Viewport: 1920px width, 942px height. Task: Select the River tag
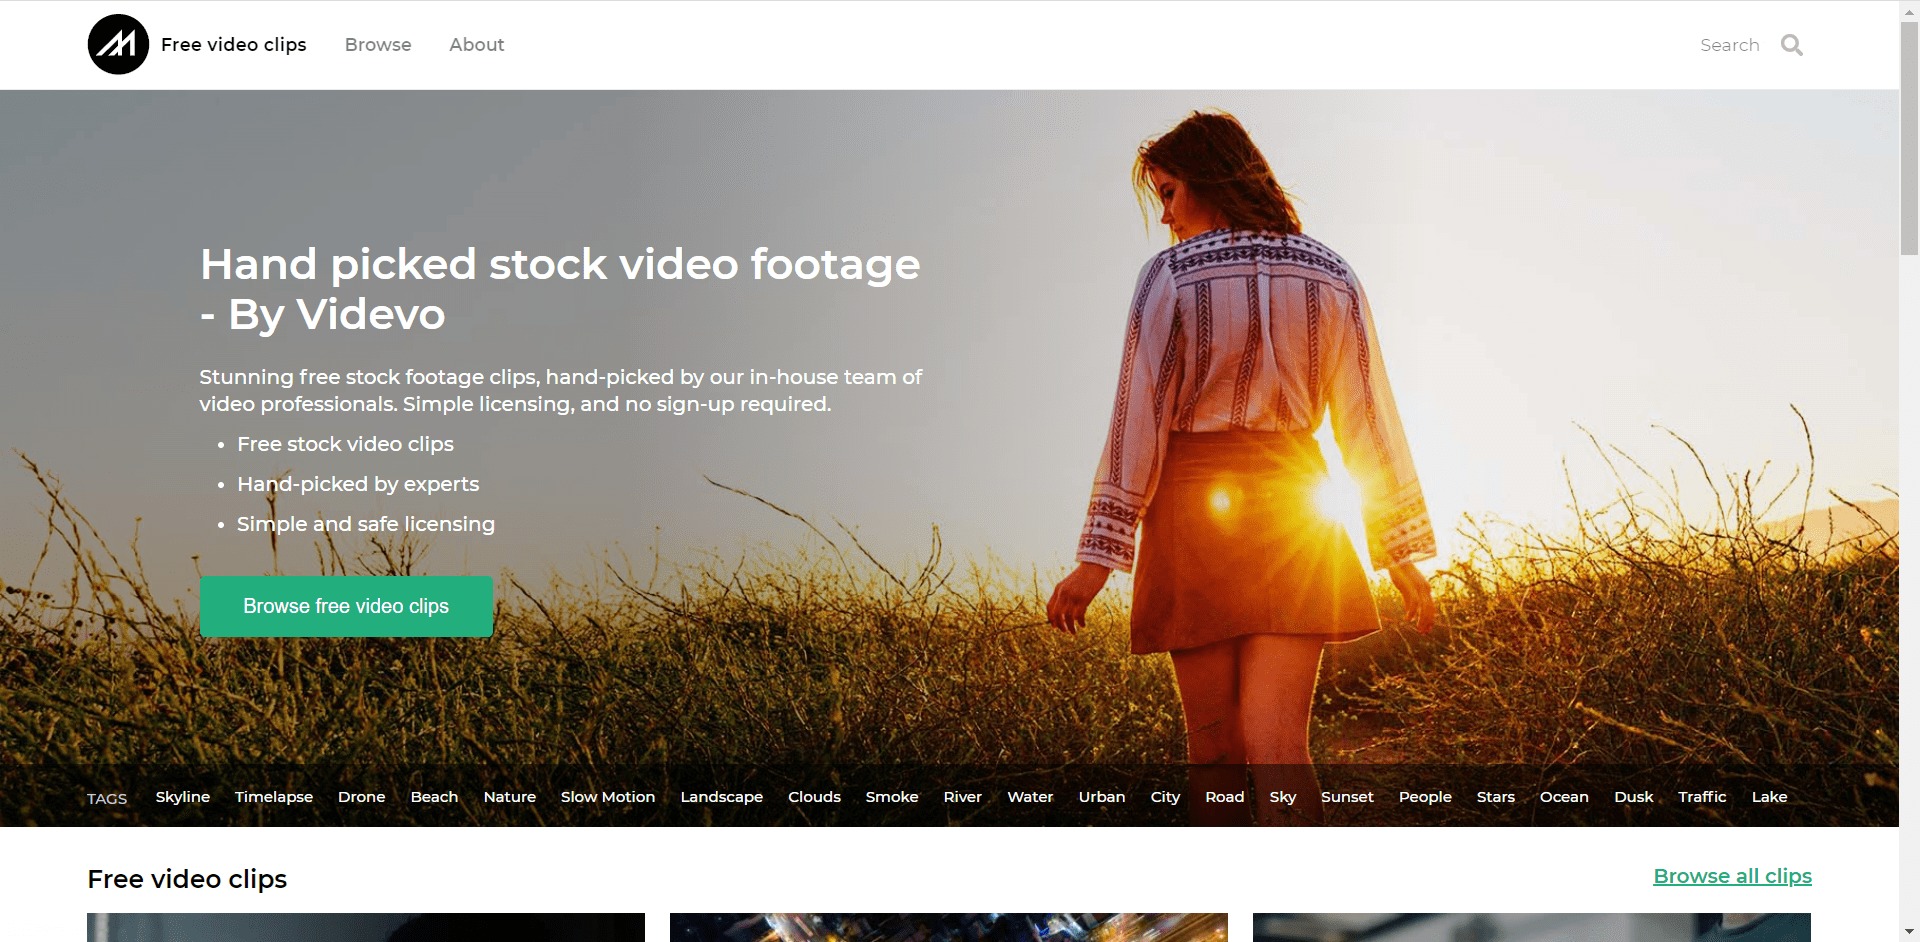pyautogui.click(x=962, y=797)
